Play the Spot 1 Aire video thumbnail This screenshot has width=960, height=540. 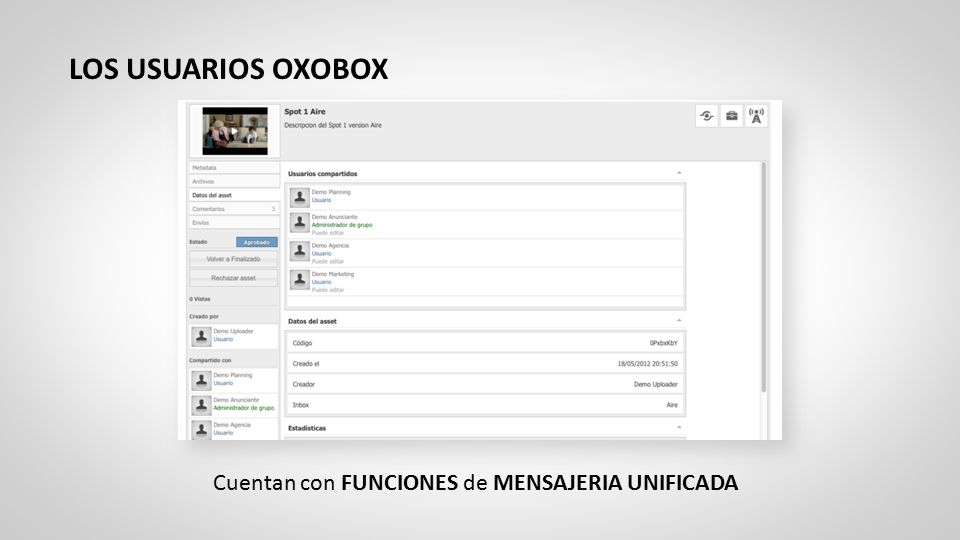235,131
